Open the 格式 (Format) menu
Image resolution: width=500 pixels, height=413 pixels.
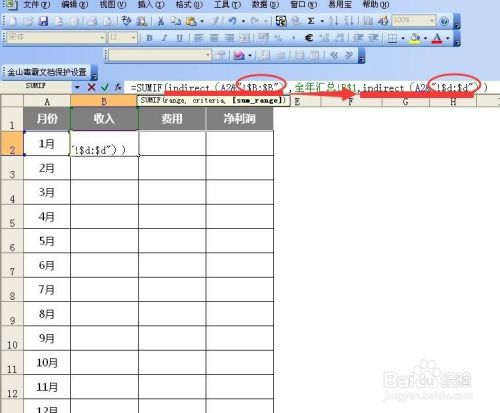189,5
